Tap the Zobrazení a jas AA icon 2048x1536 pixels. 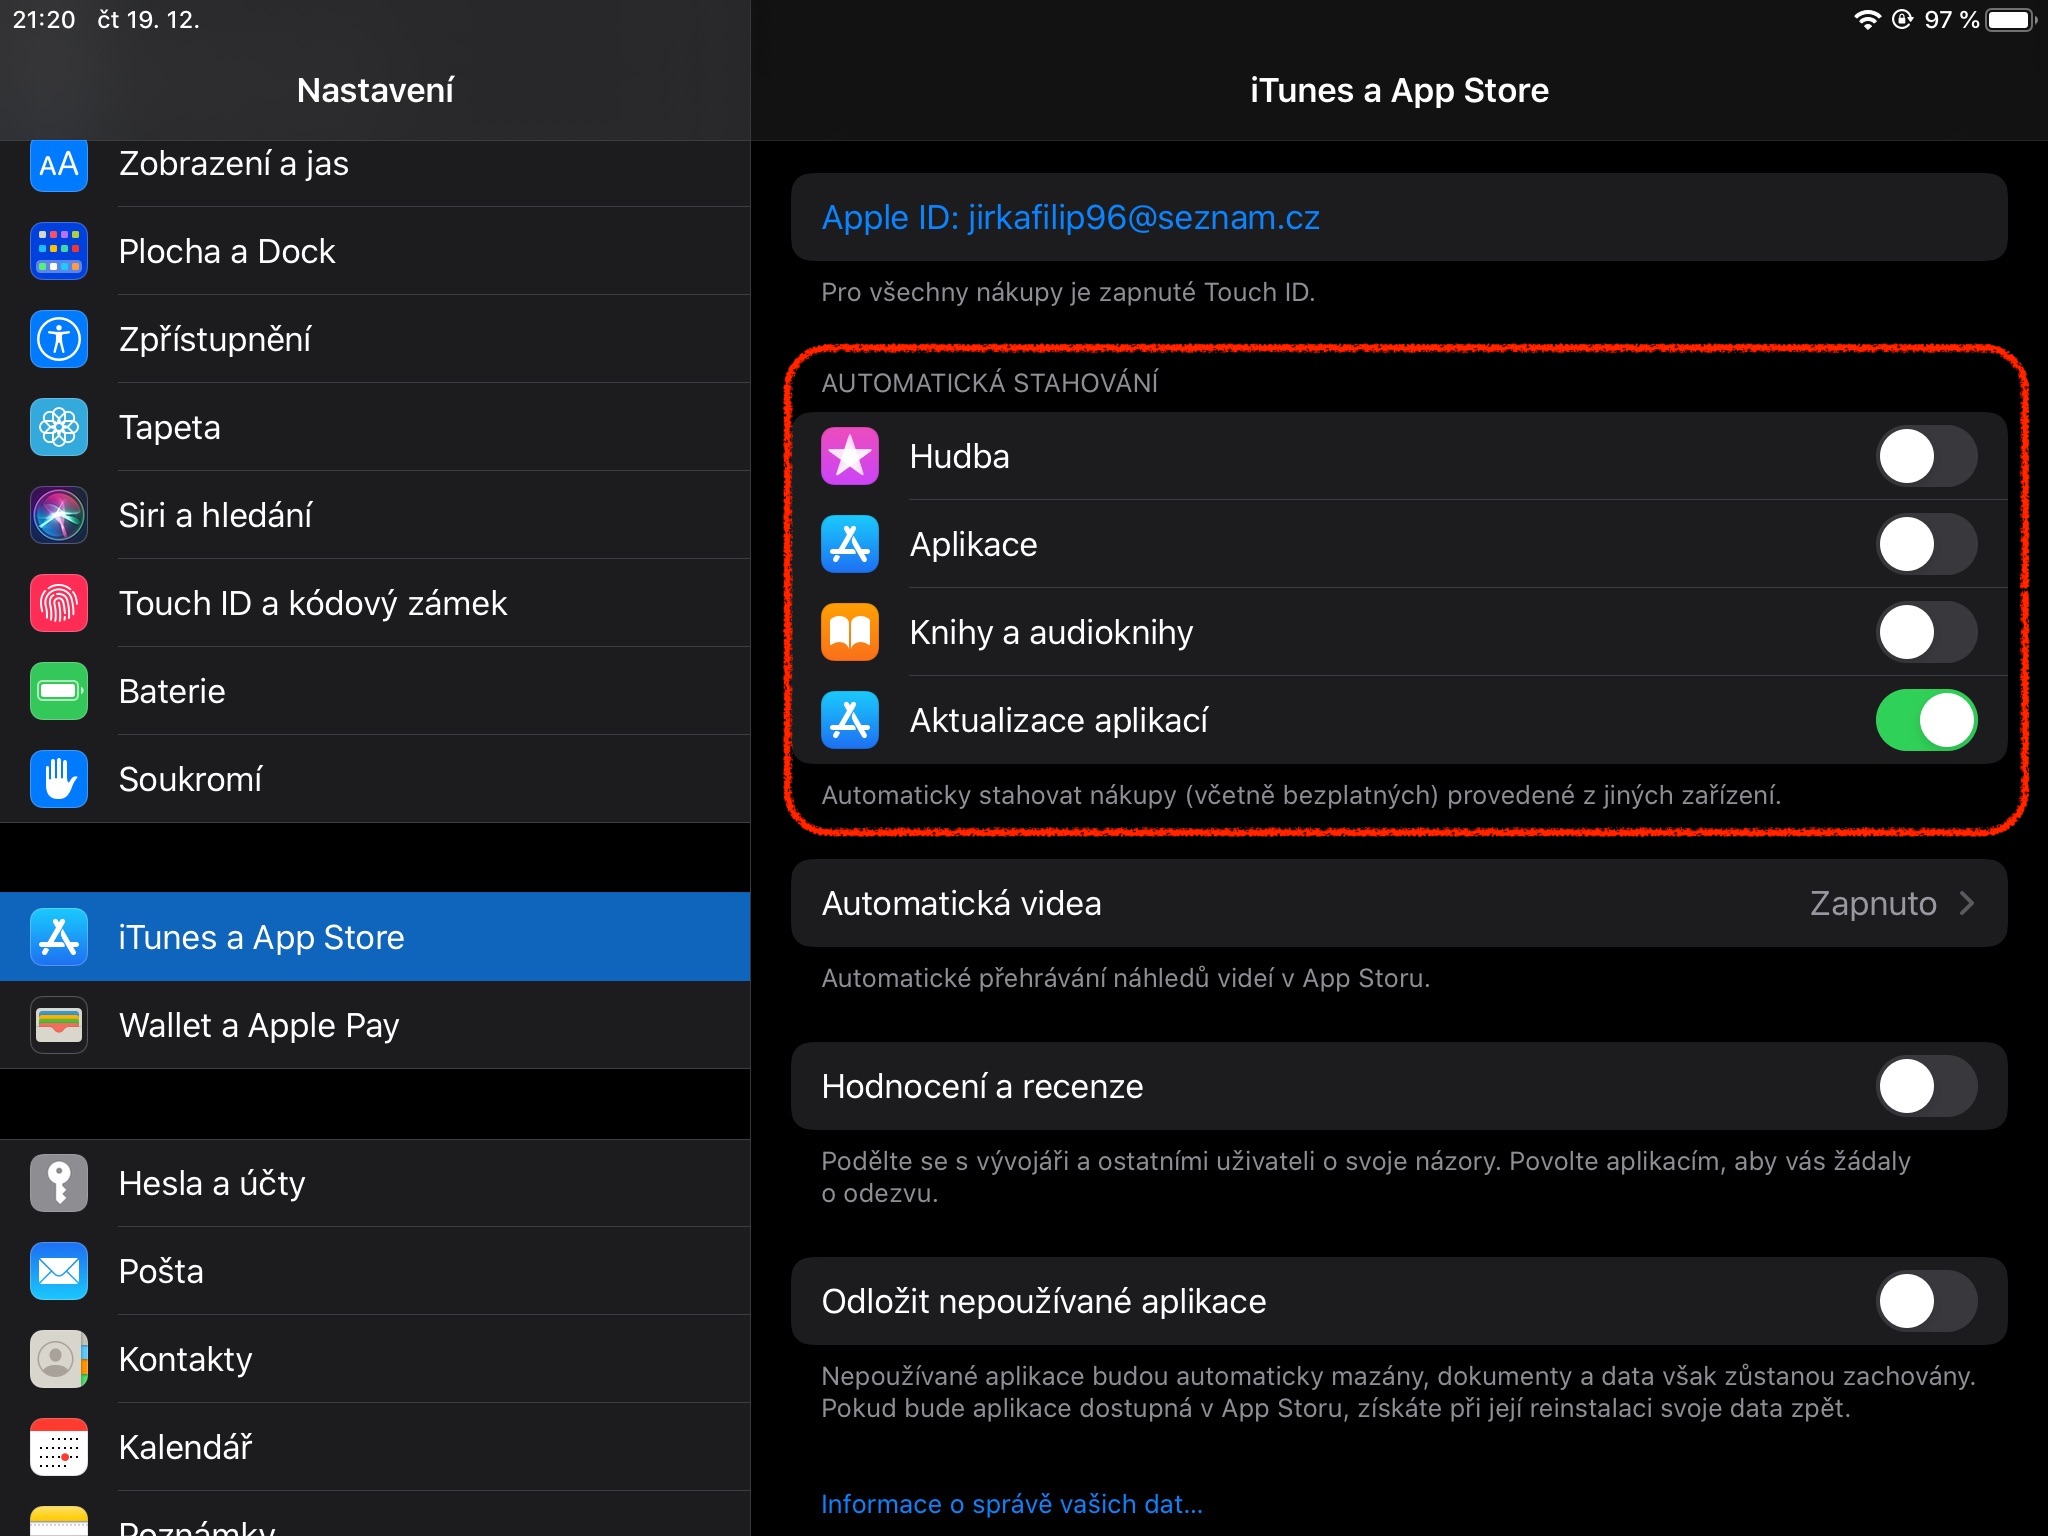pos(59,164)
